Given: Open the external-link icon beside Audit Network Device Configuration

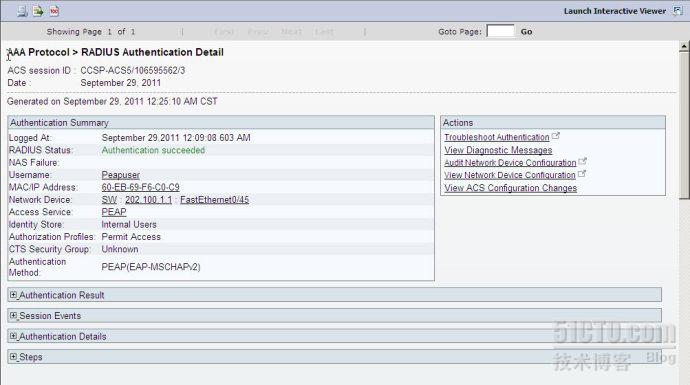Looking at the screenshot, I should point(582,161).
